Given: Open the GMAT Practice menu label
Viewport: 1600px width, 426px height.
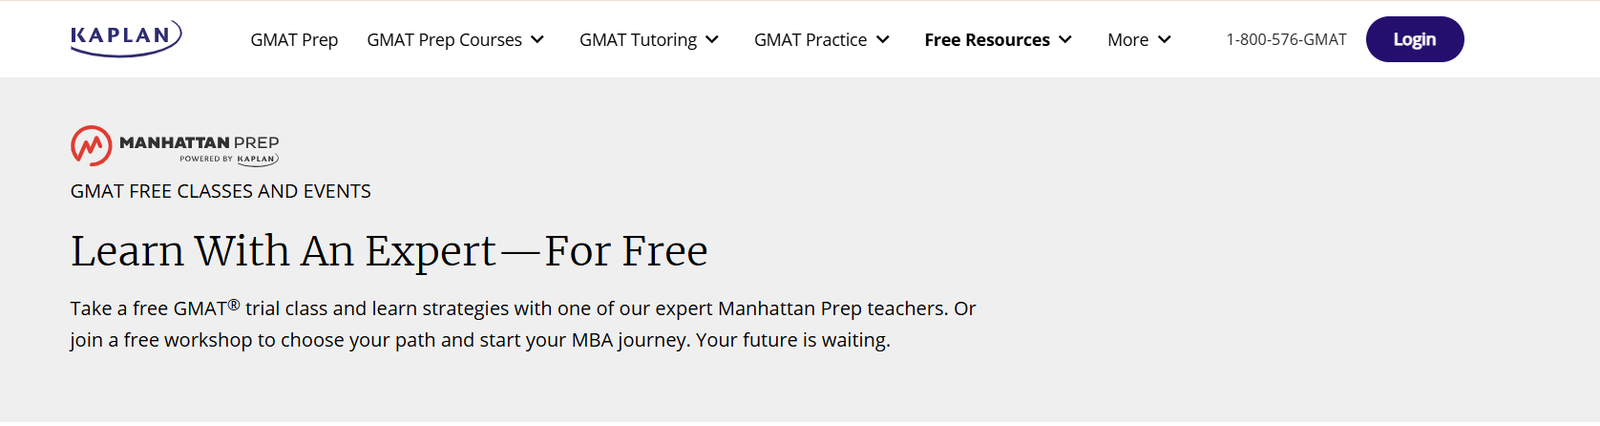Looking at the screenshot, I should 810,40.
